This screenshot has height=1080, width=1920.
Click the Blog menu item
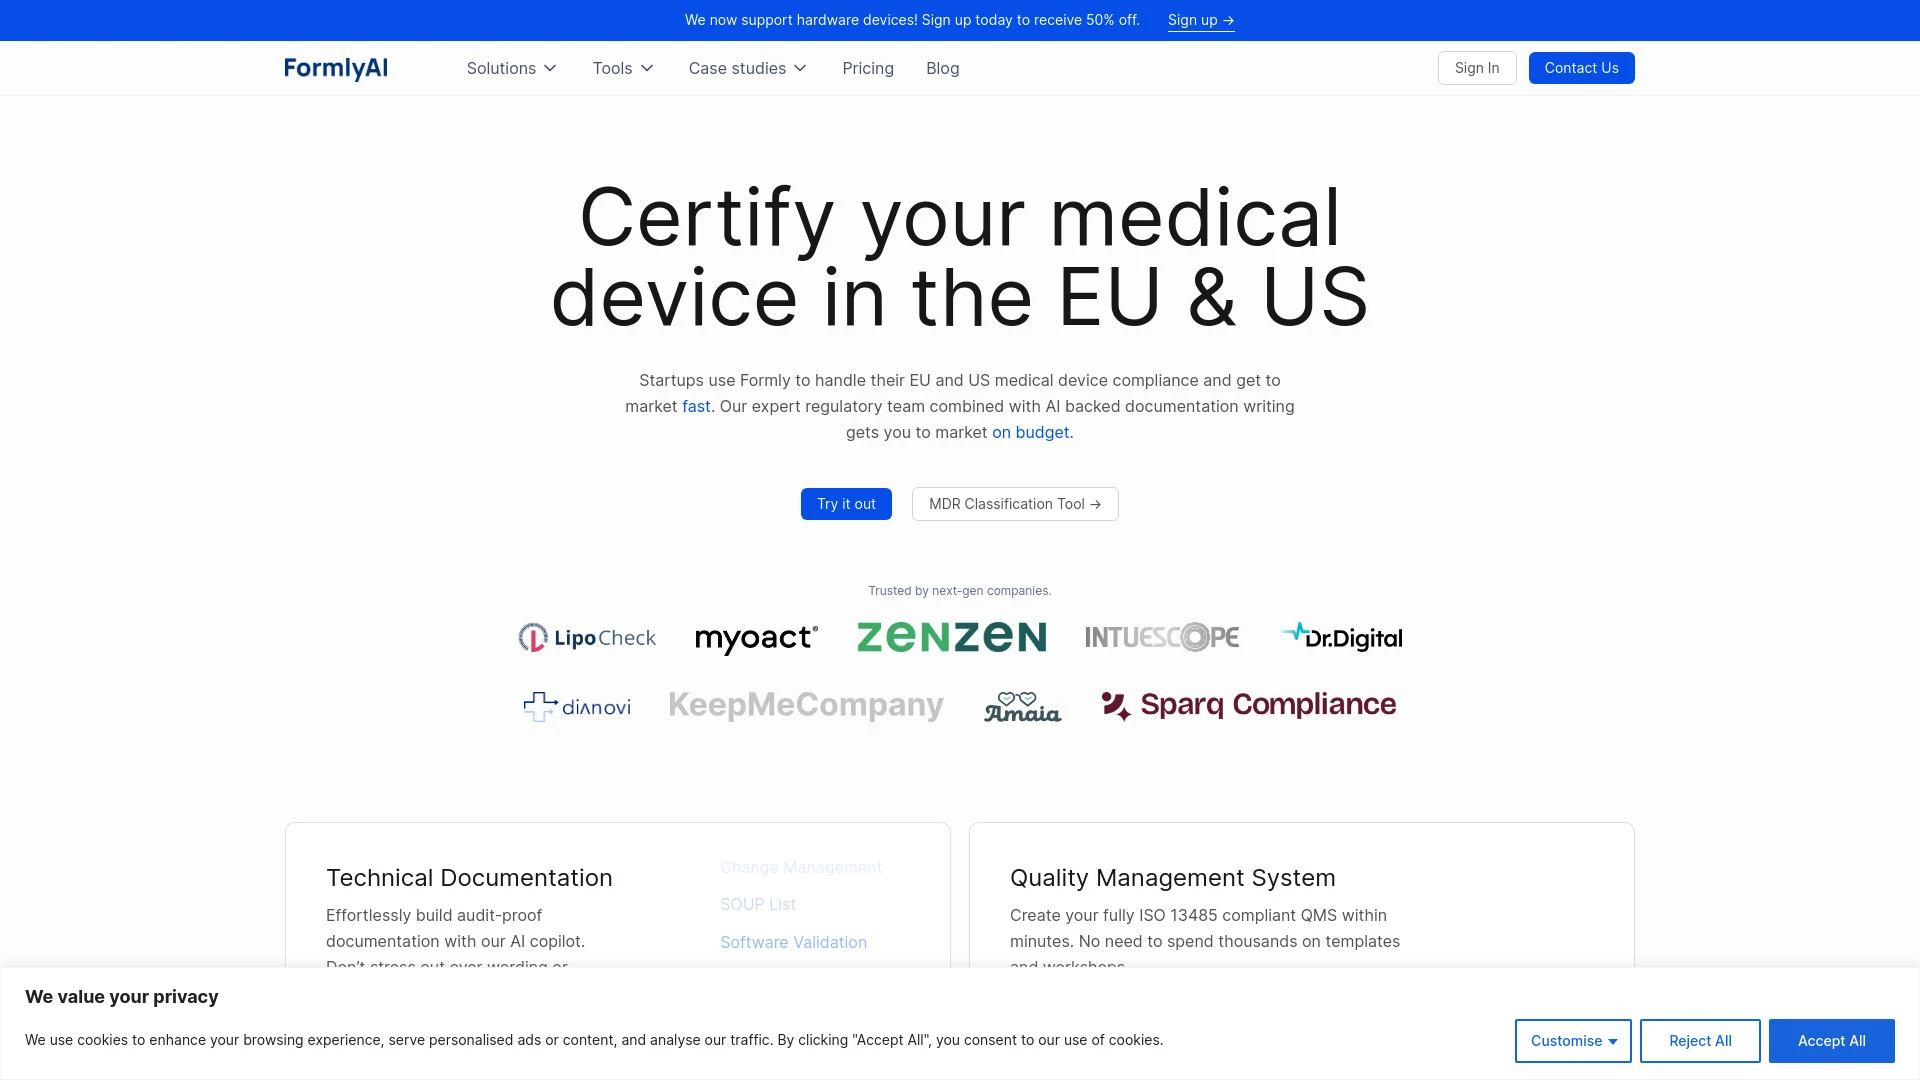(x=942, y=67)
